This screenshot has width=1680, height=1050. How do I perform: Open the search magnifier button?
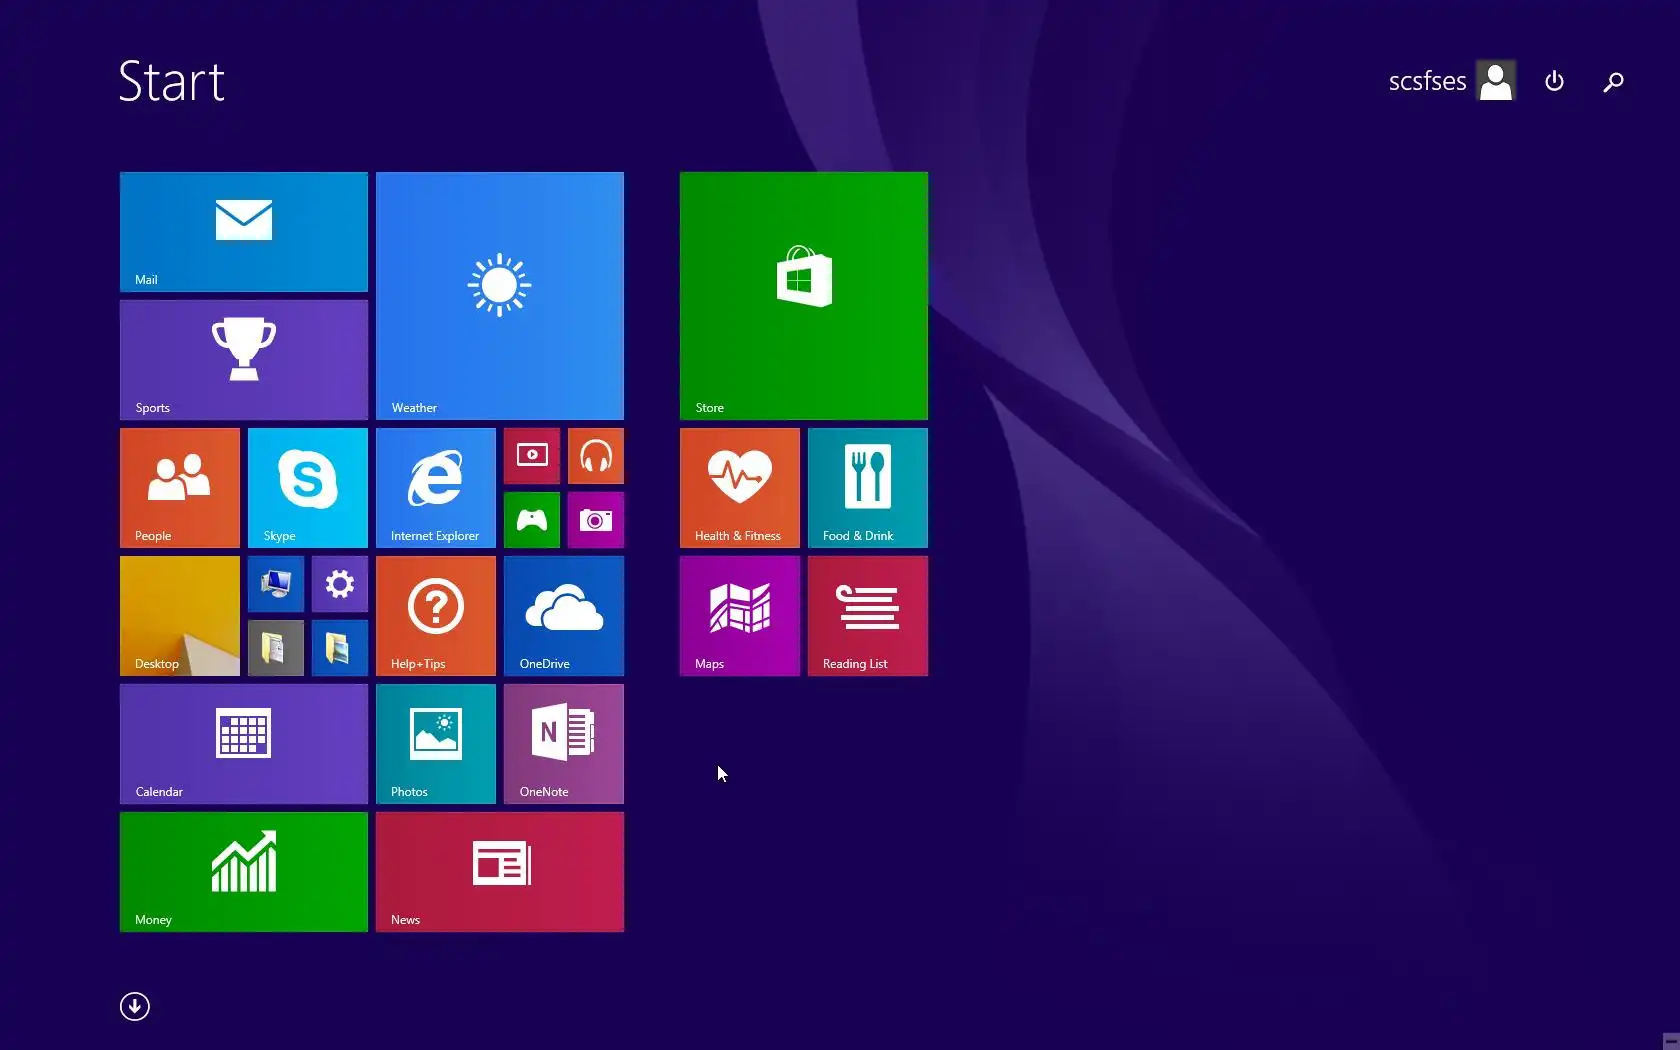click(x=1613, y=81)
